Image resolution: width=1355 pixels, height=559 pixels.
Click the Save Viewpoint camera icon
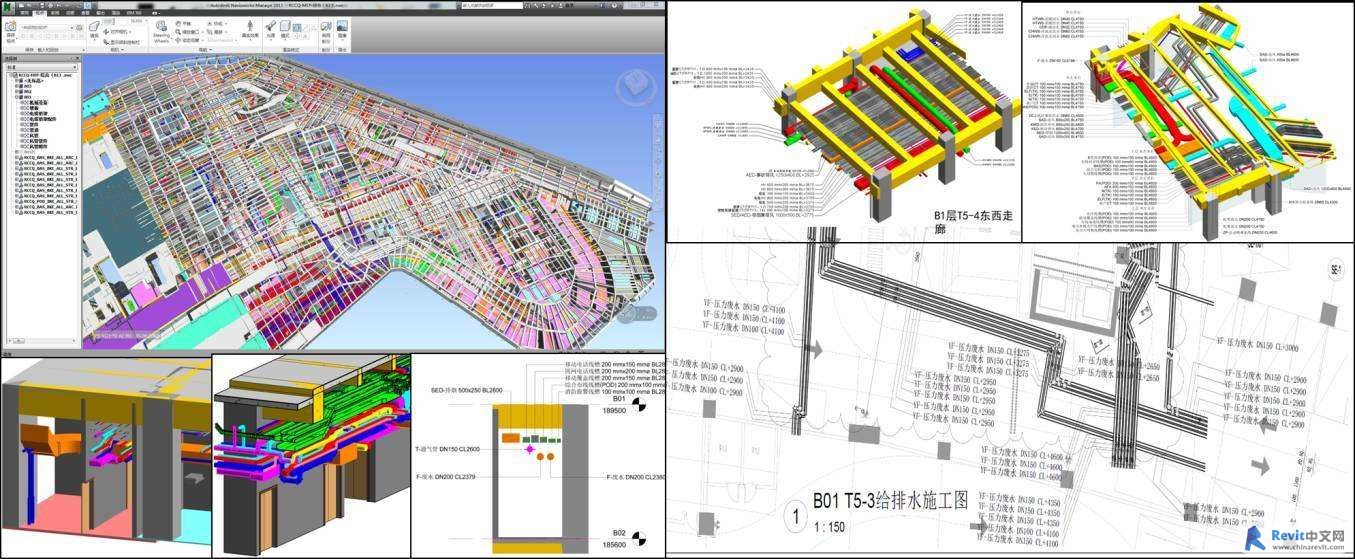pos(10,26)
